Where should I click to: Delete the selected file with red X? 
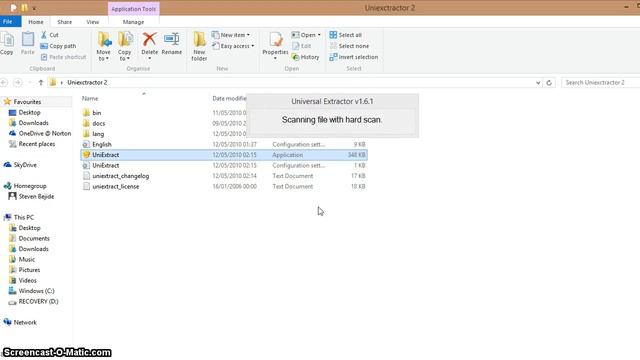[x=149, y=46]
